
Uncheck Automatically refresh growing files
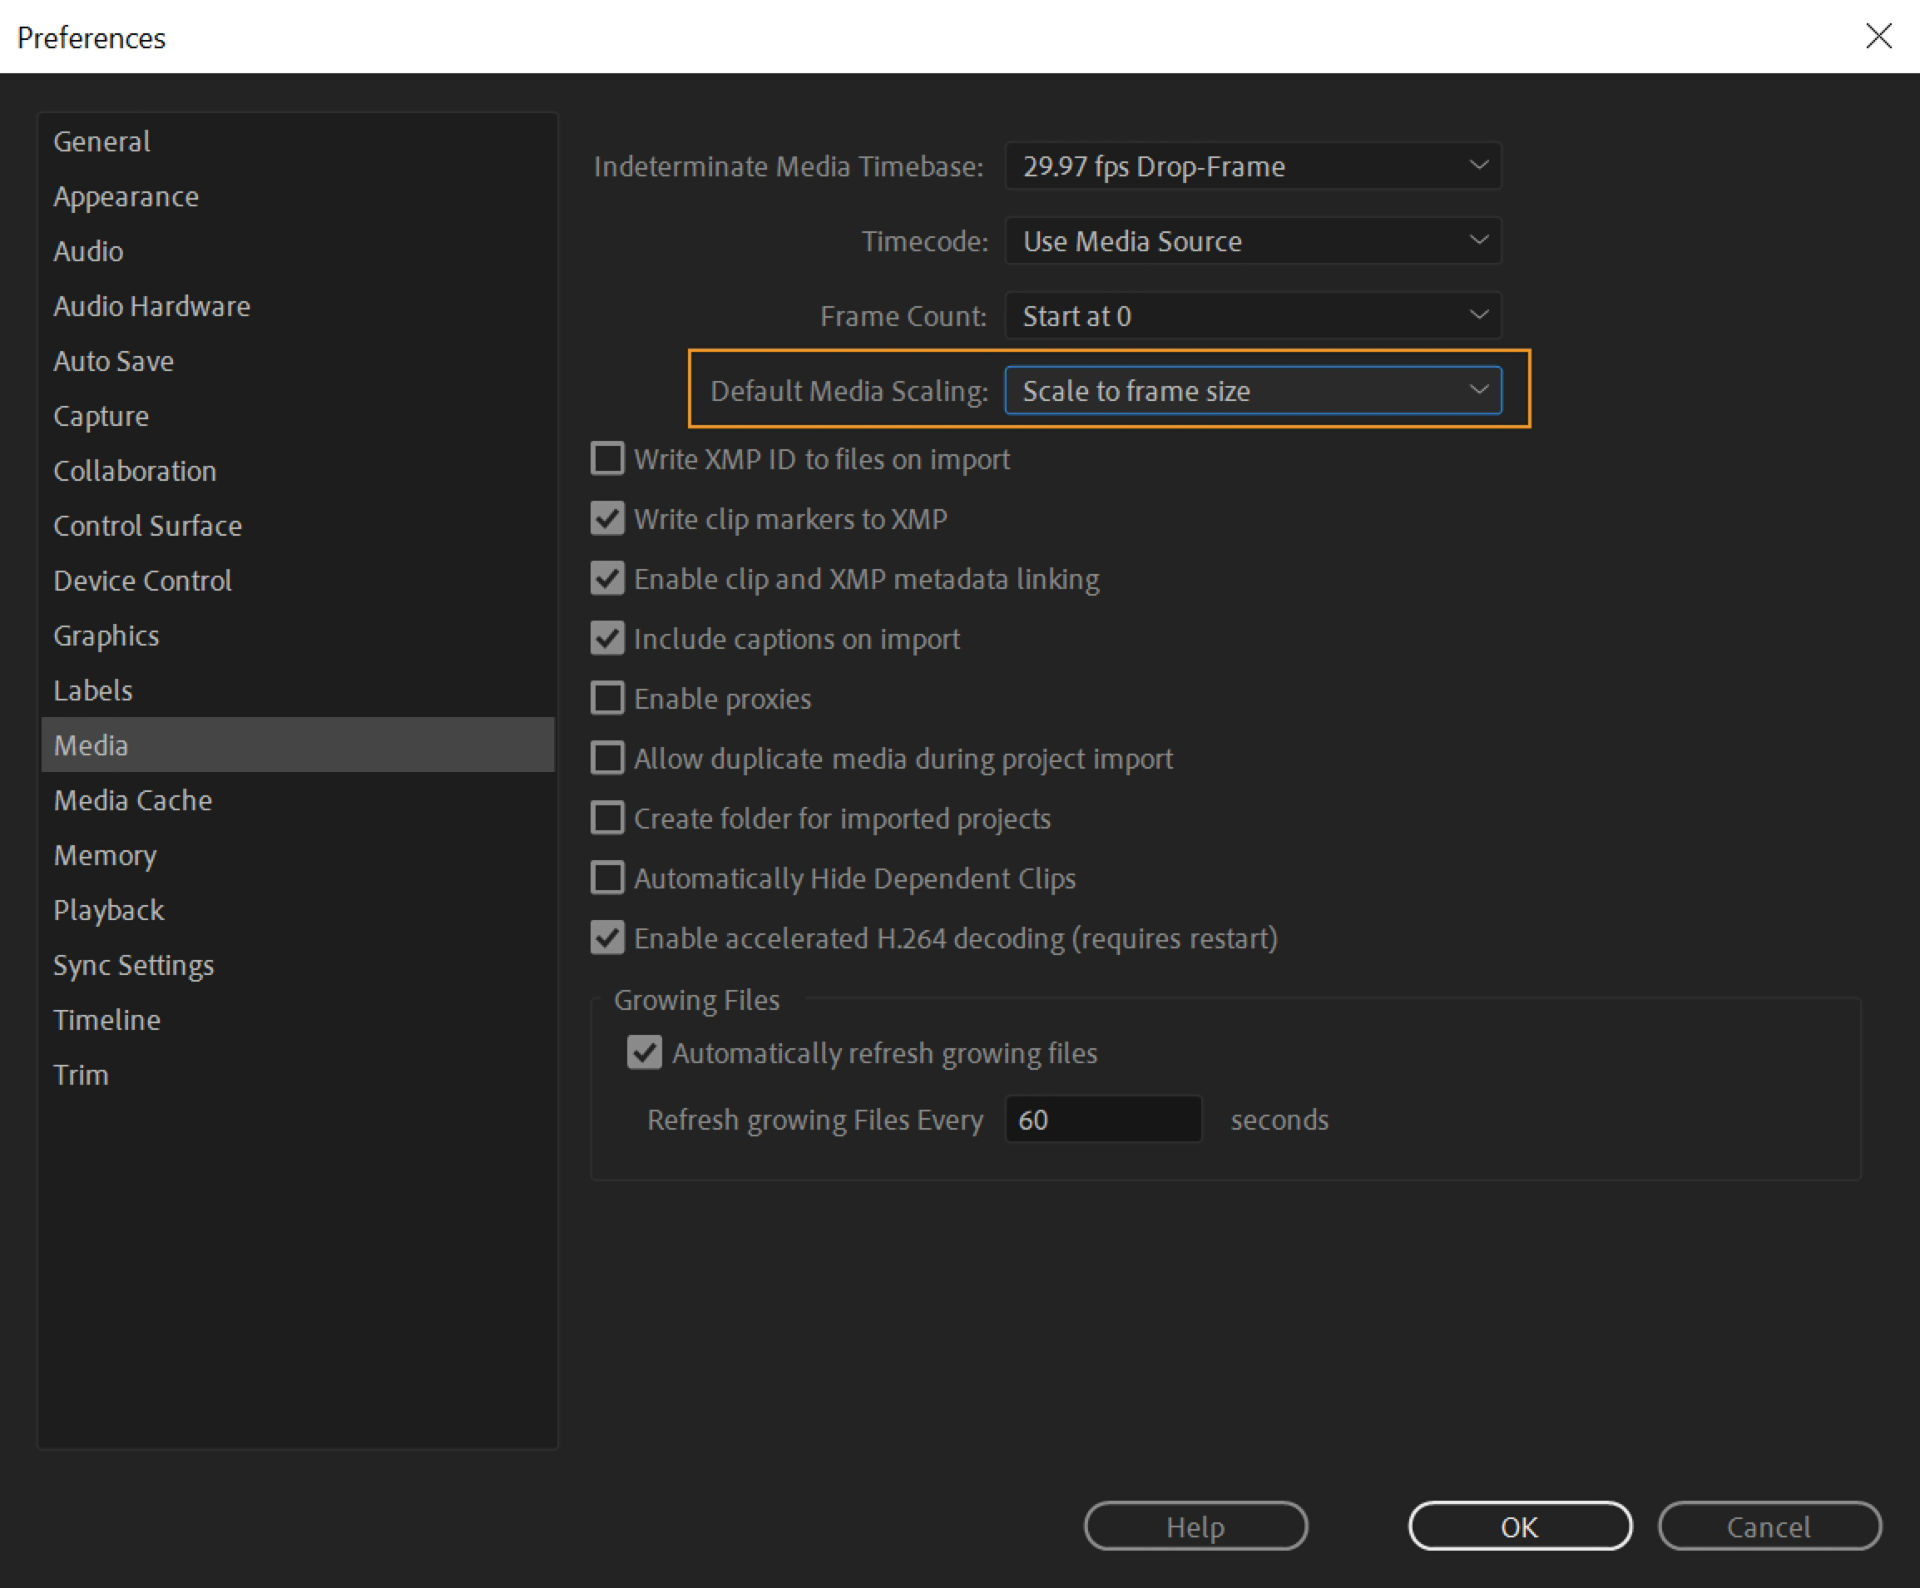(645, 1053)
